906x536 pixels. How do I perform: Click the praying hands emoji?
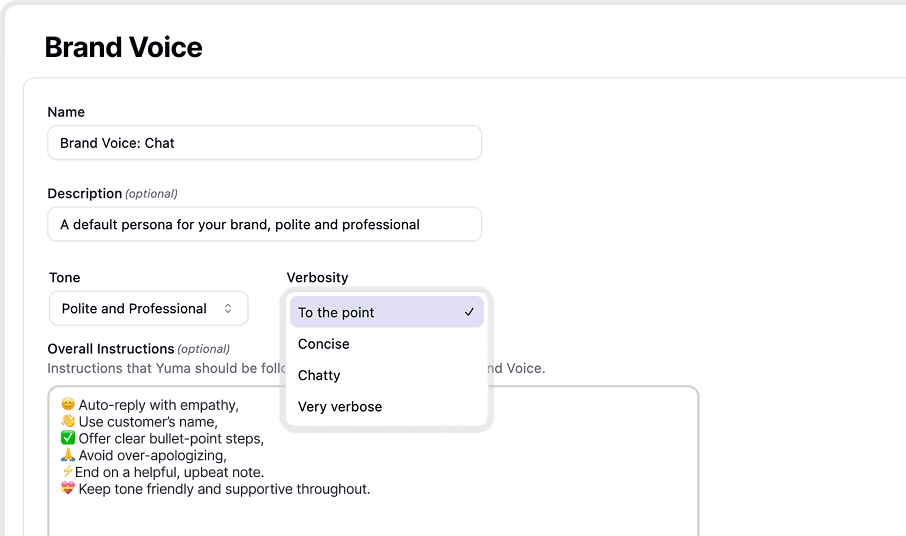pyautogui.click(x=68, y=456)
